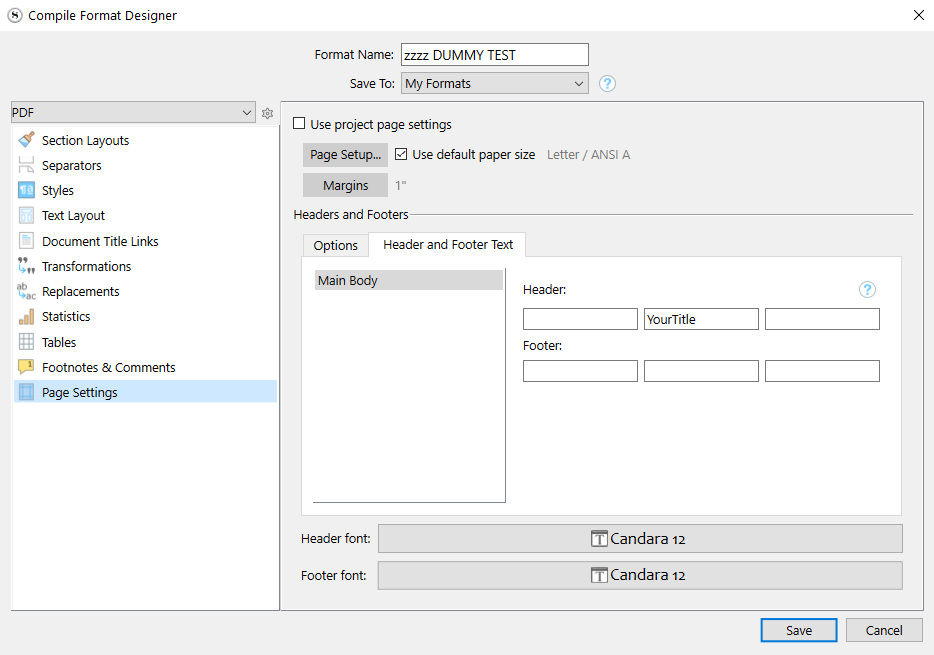Click the Section Layouts brush icon

point(26,140)
